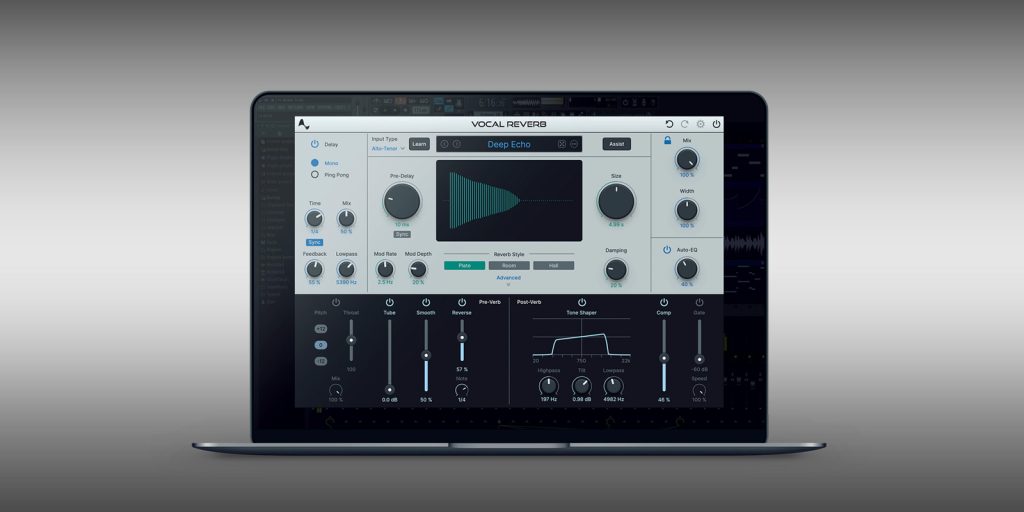Screen dimensions: 1024x512
Task: Click the Learn button
Action: pos(419,144)
